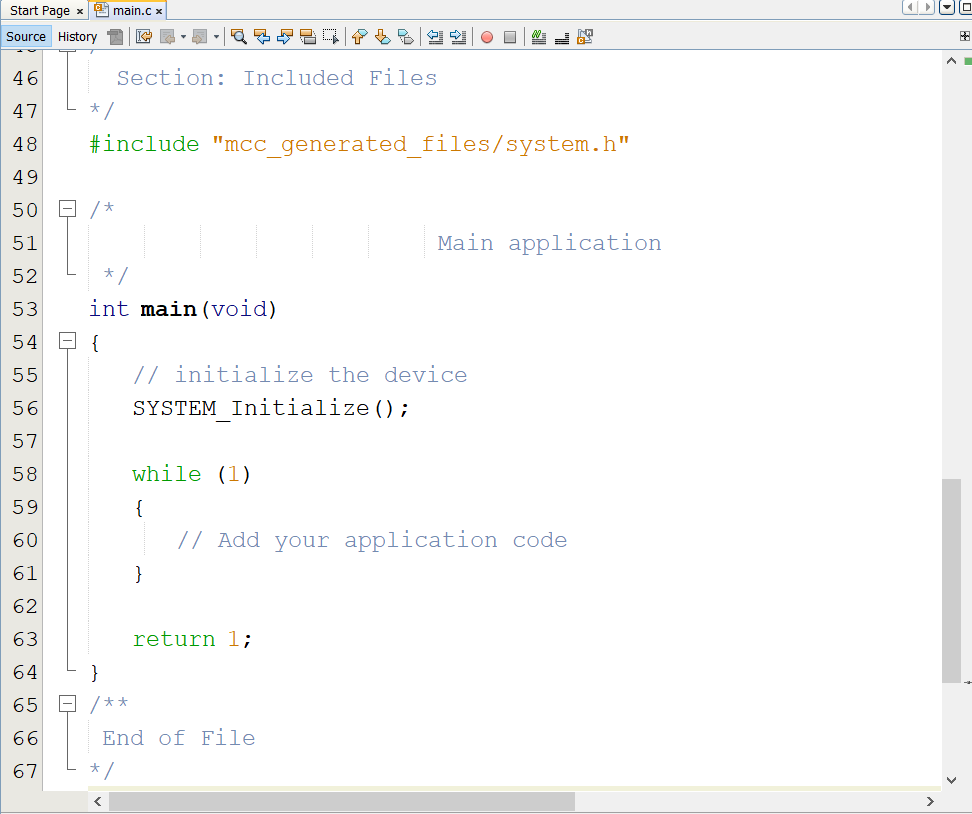Shift the current line left
The image size is (972, 814).
point(435,37)
